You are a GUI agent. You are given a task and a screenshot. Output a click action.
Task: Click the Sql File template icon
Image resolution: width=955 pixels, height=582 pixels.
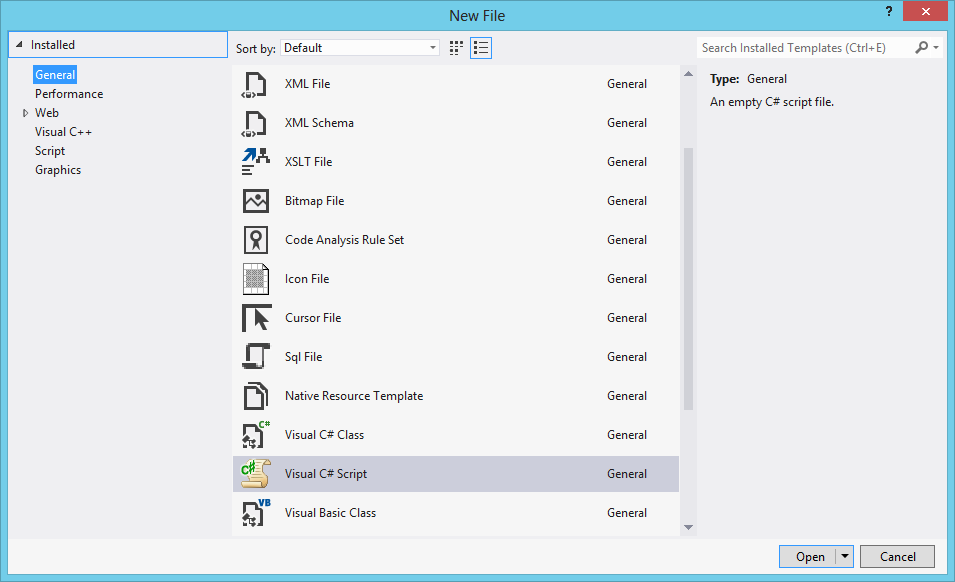click(x=256, y=357)
